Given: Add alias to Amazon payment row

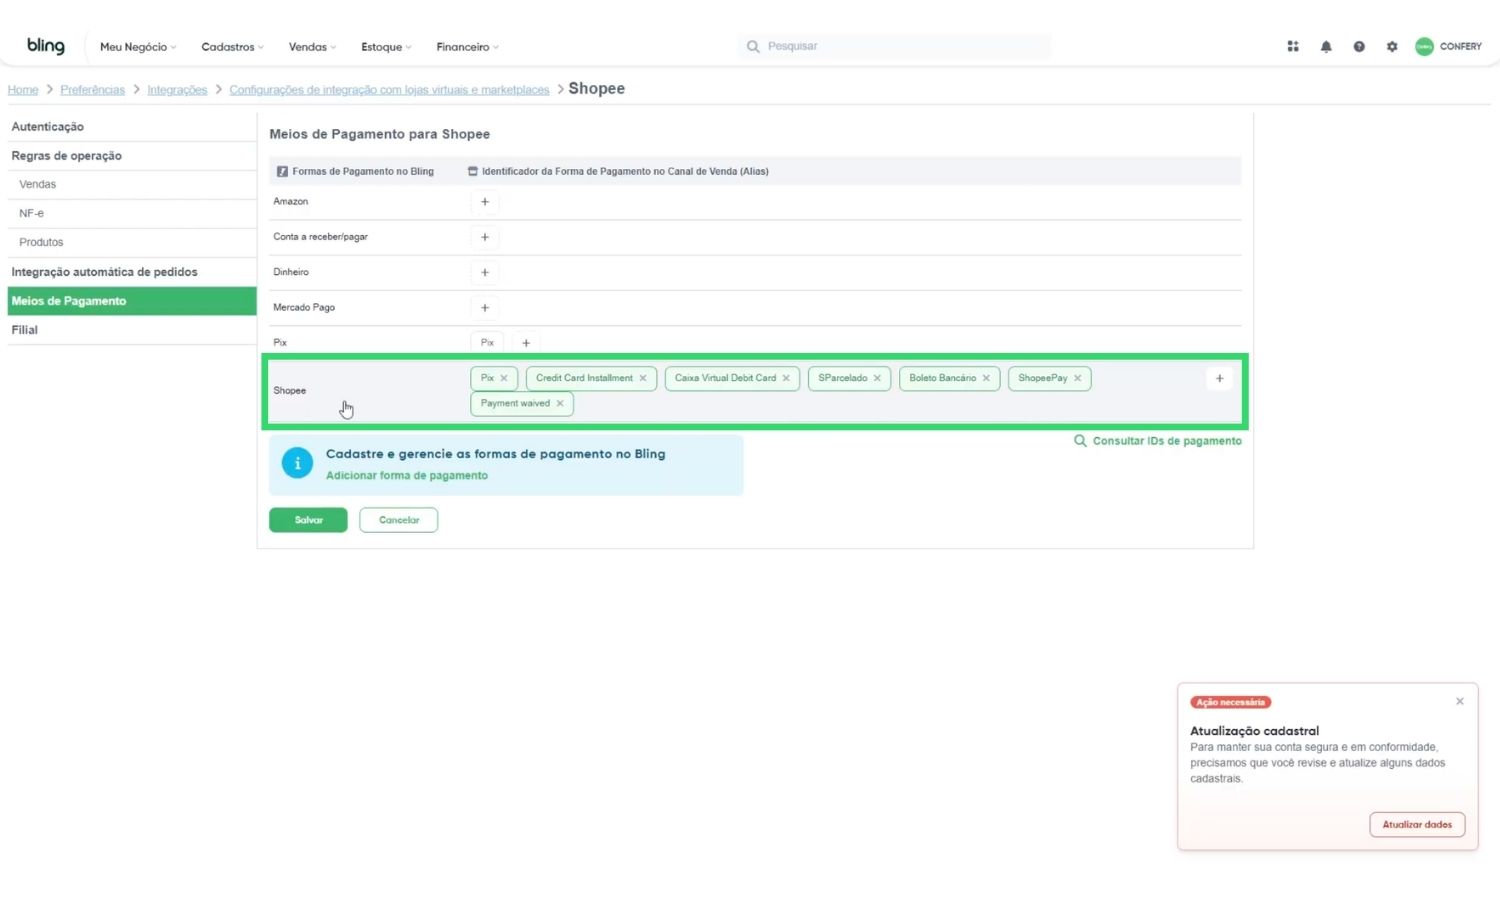Looking at the screenshot, I should click(x=485, y=202).
